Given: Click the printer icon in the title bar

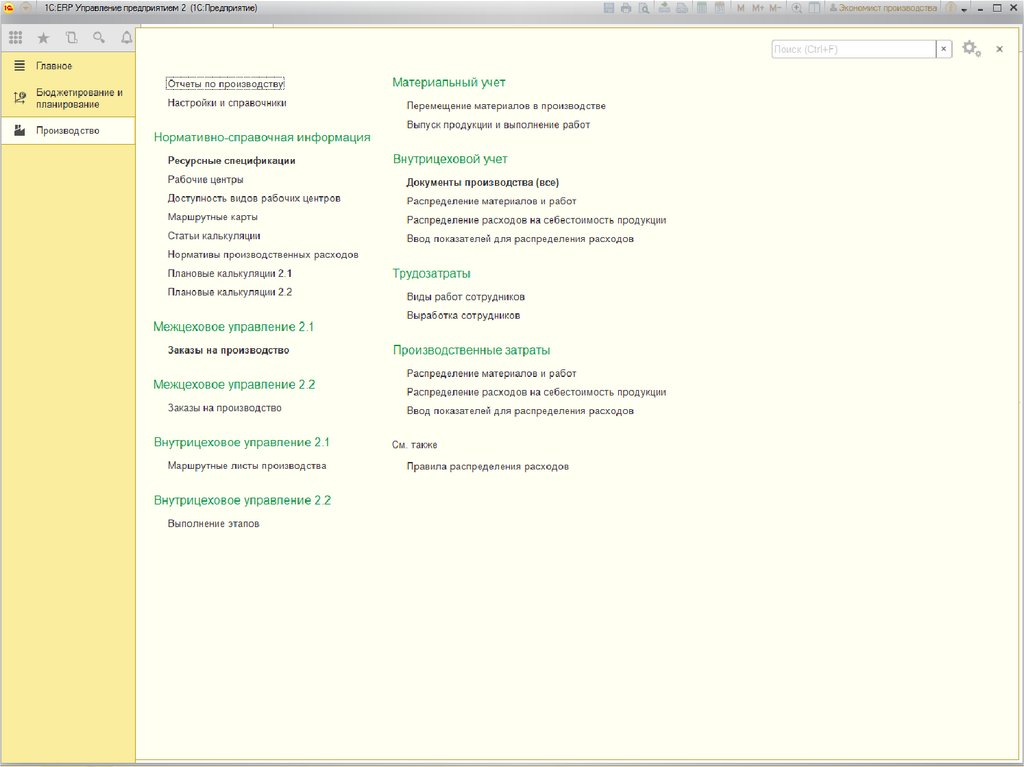Looking at the screenshot, I should (x=626, y=8).
